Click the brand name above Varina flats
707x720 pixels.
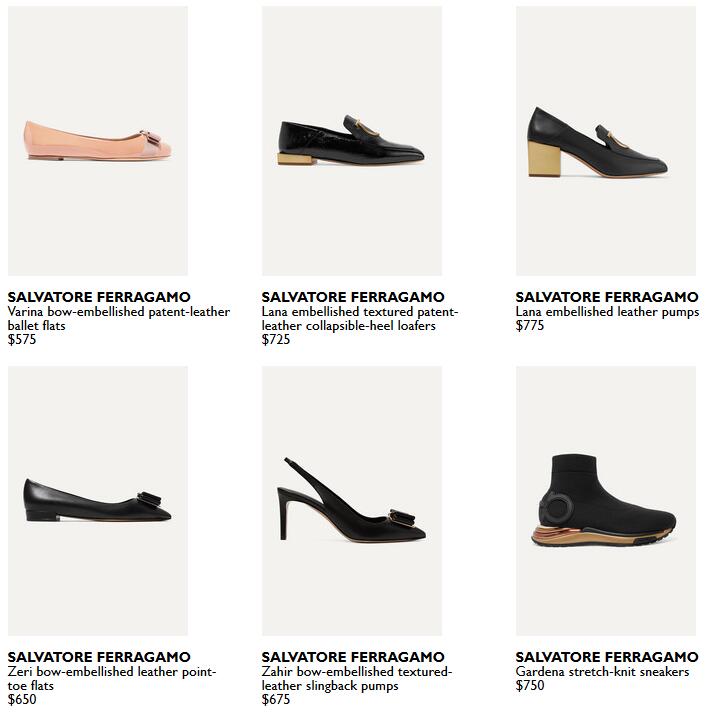tap(99, 297)
